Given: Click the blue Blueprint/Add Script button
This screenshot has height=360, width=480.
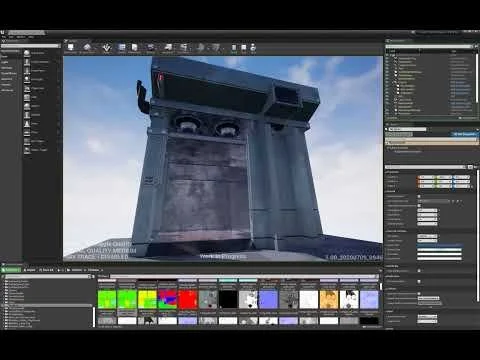Looking at the screenshot, I should pos(465,134).
